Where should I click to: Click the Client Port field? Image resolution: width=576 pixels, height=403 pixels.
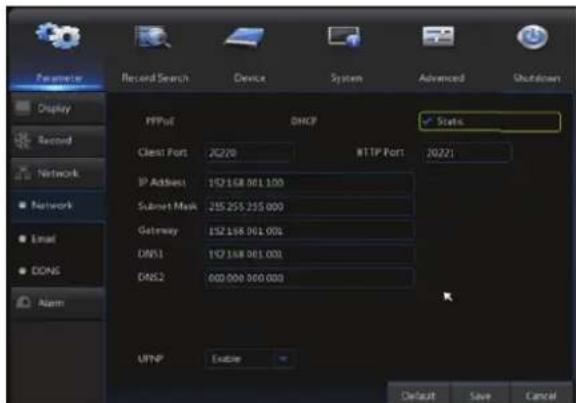(249, 153)
